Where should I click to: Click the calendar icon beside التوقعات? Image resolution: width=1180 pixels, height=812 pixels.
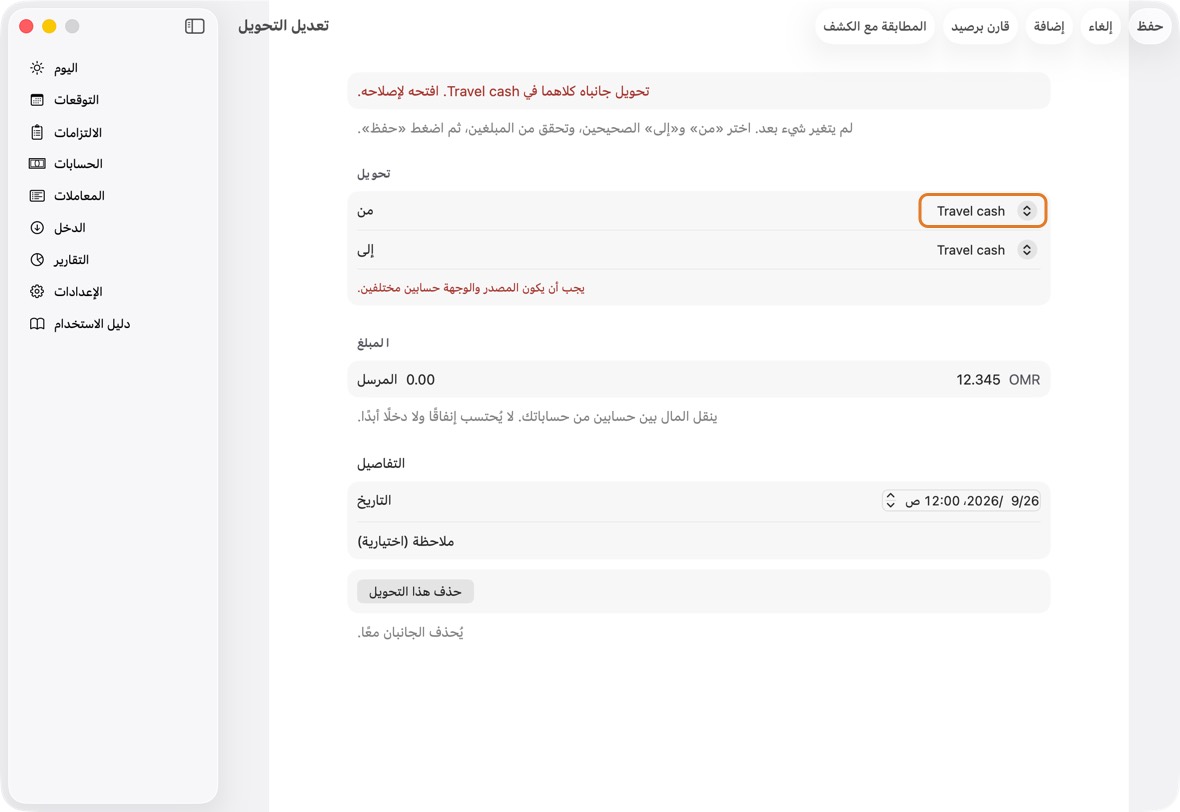point(37,100)
